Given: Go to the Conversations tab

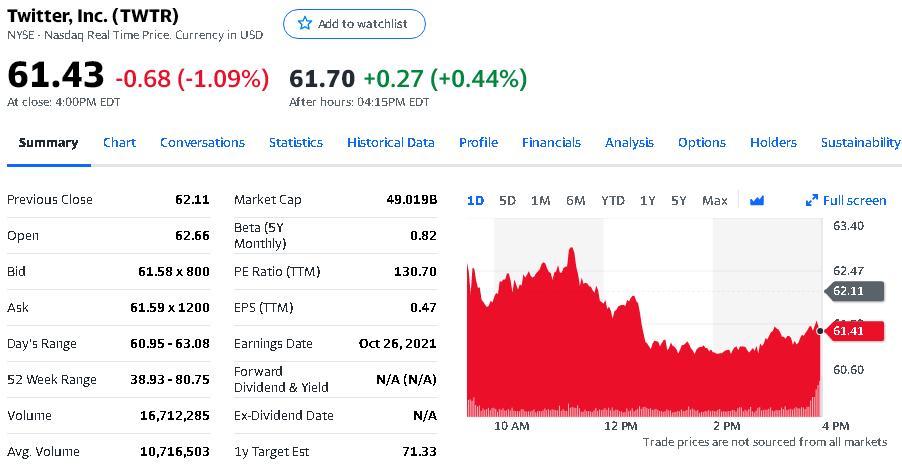Looking at the screenshot, I should 202,142.
